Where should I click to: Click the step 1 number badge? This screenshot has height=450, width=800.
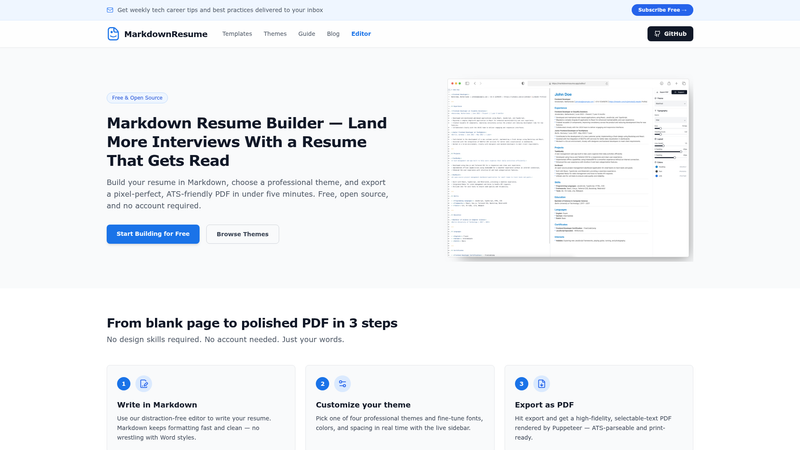123,384
